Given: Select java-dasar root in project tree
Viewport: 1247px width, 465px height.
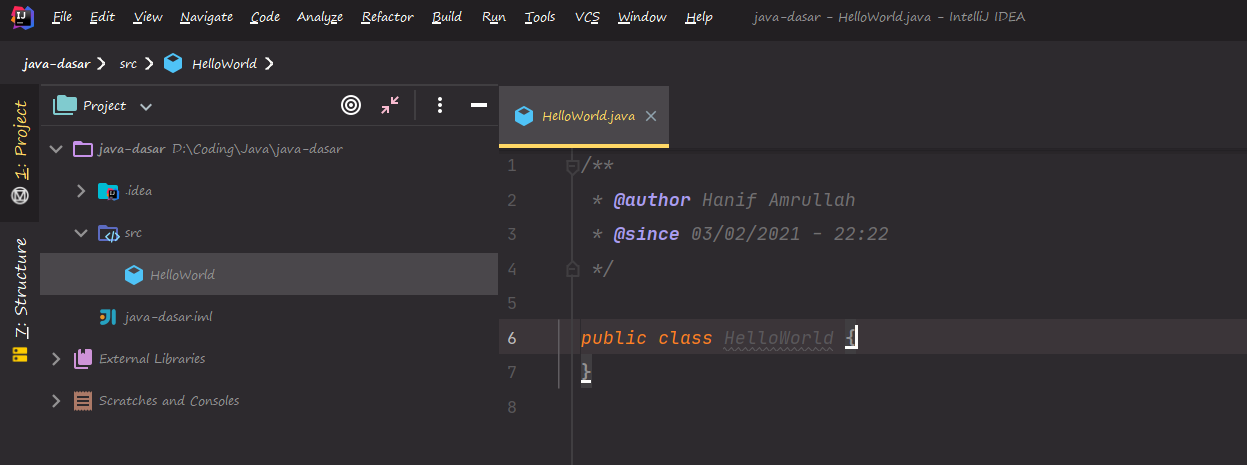Looking at the screenshot, I should tap(269, 149).
